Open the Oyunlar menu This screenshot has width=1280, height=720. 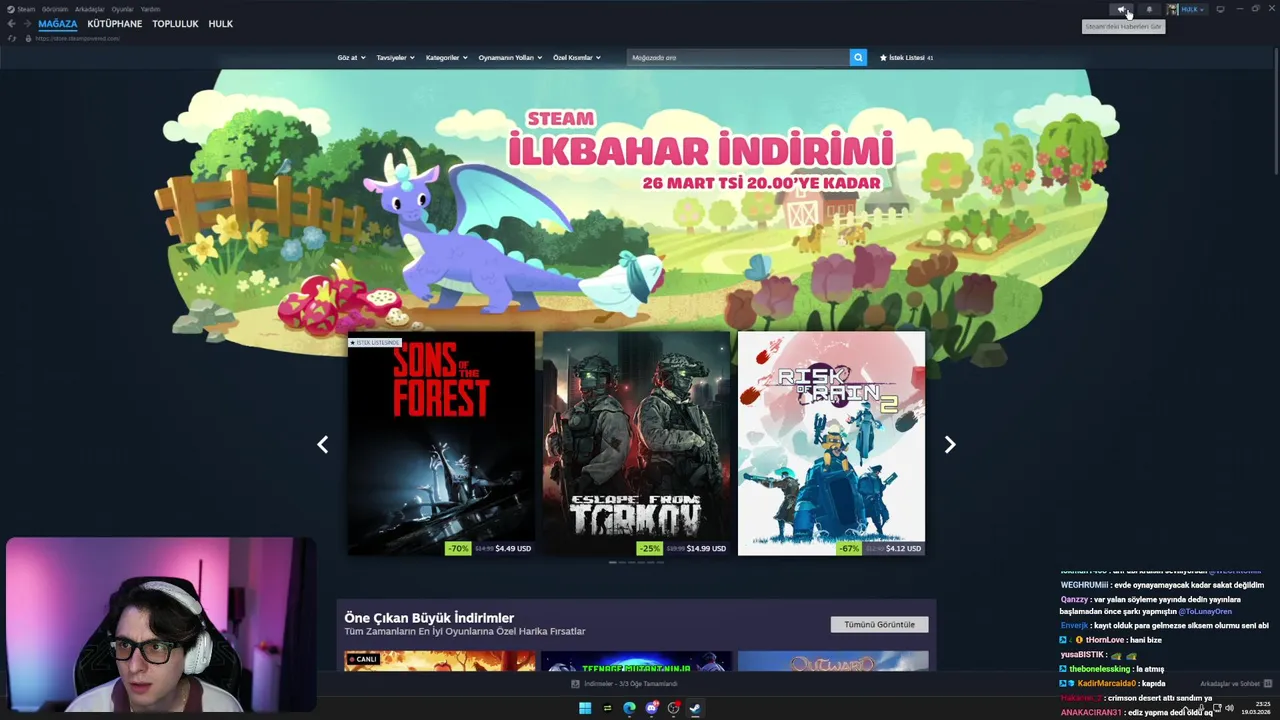pos(122,9)
